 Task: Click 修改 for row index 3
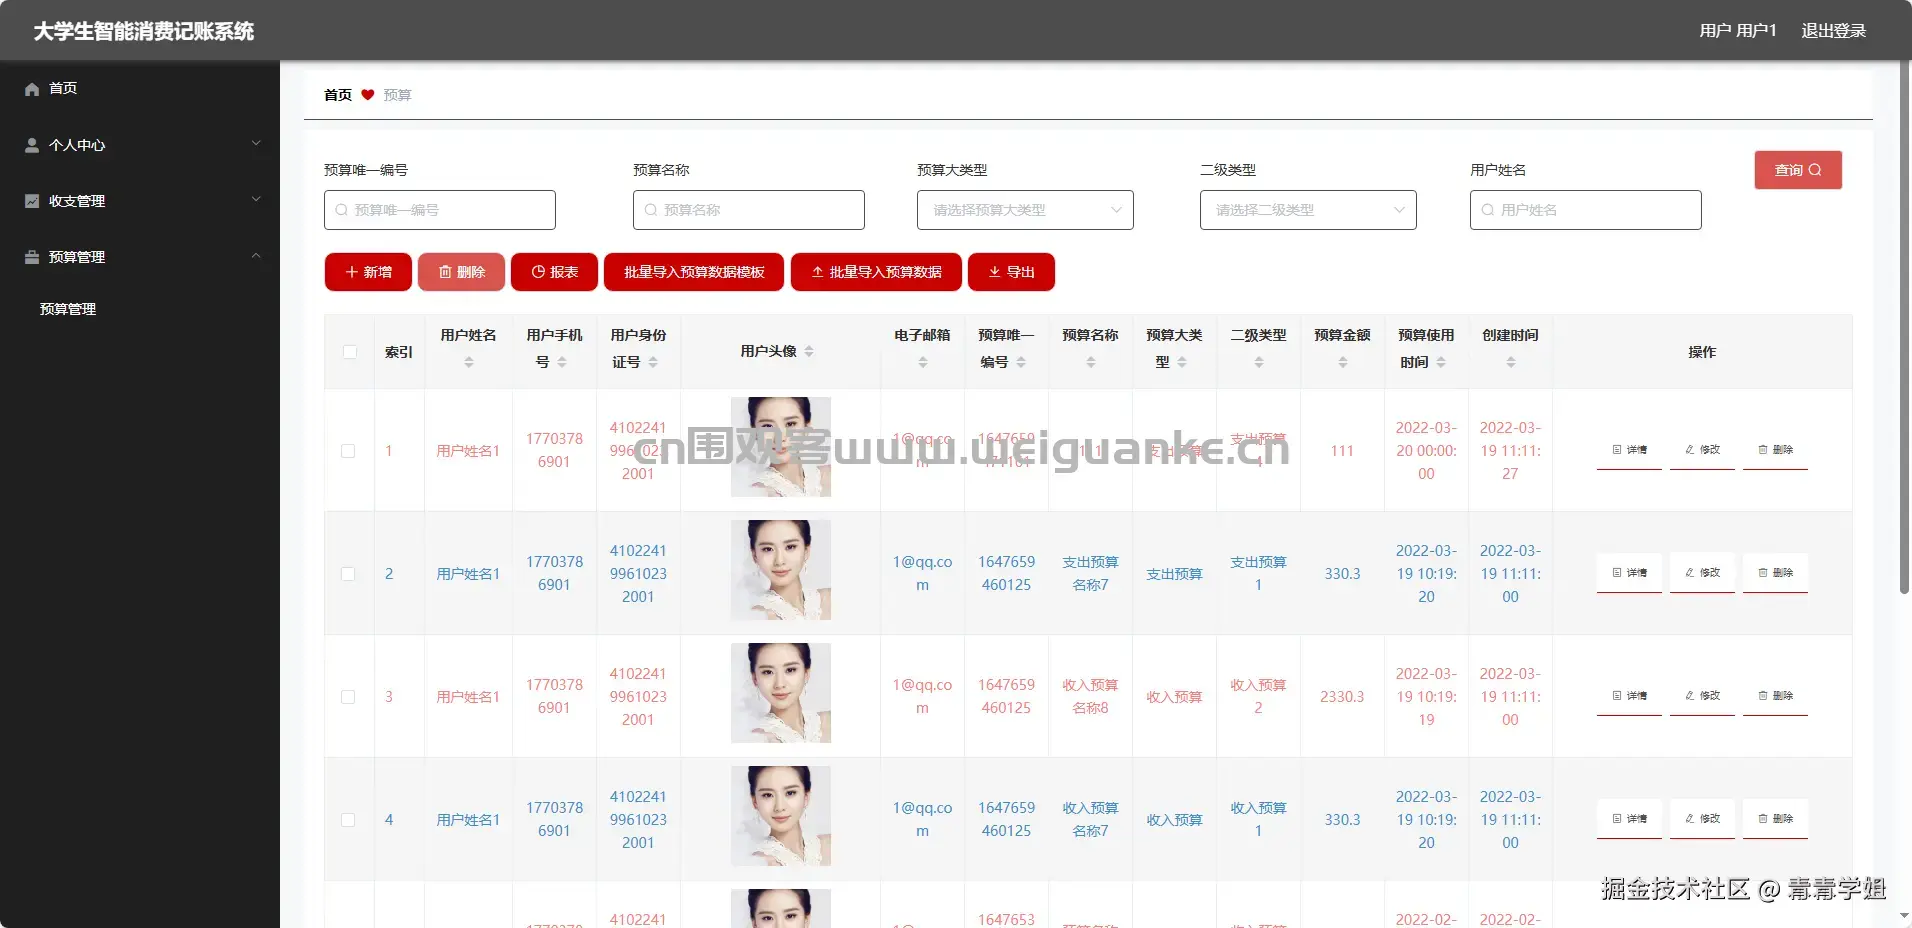[x=1702, y=696]
